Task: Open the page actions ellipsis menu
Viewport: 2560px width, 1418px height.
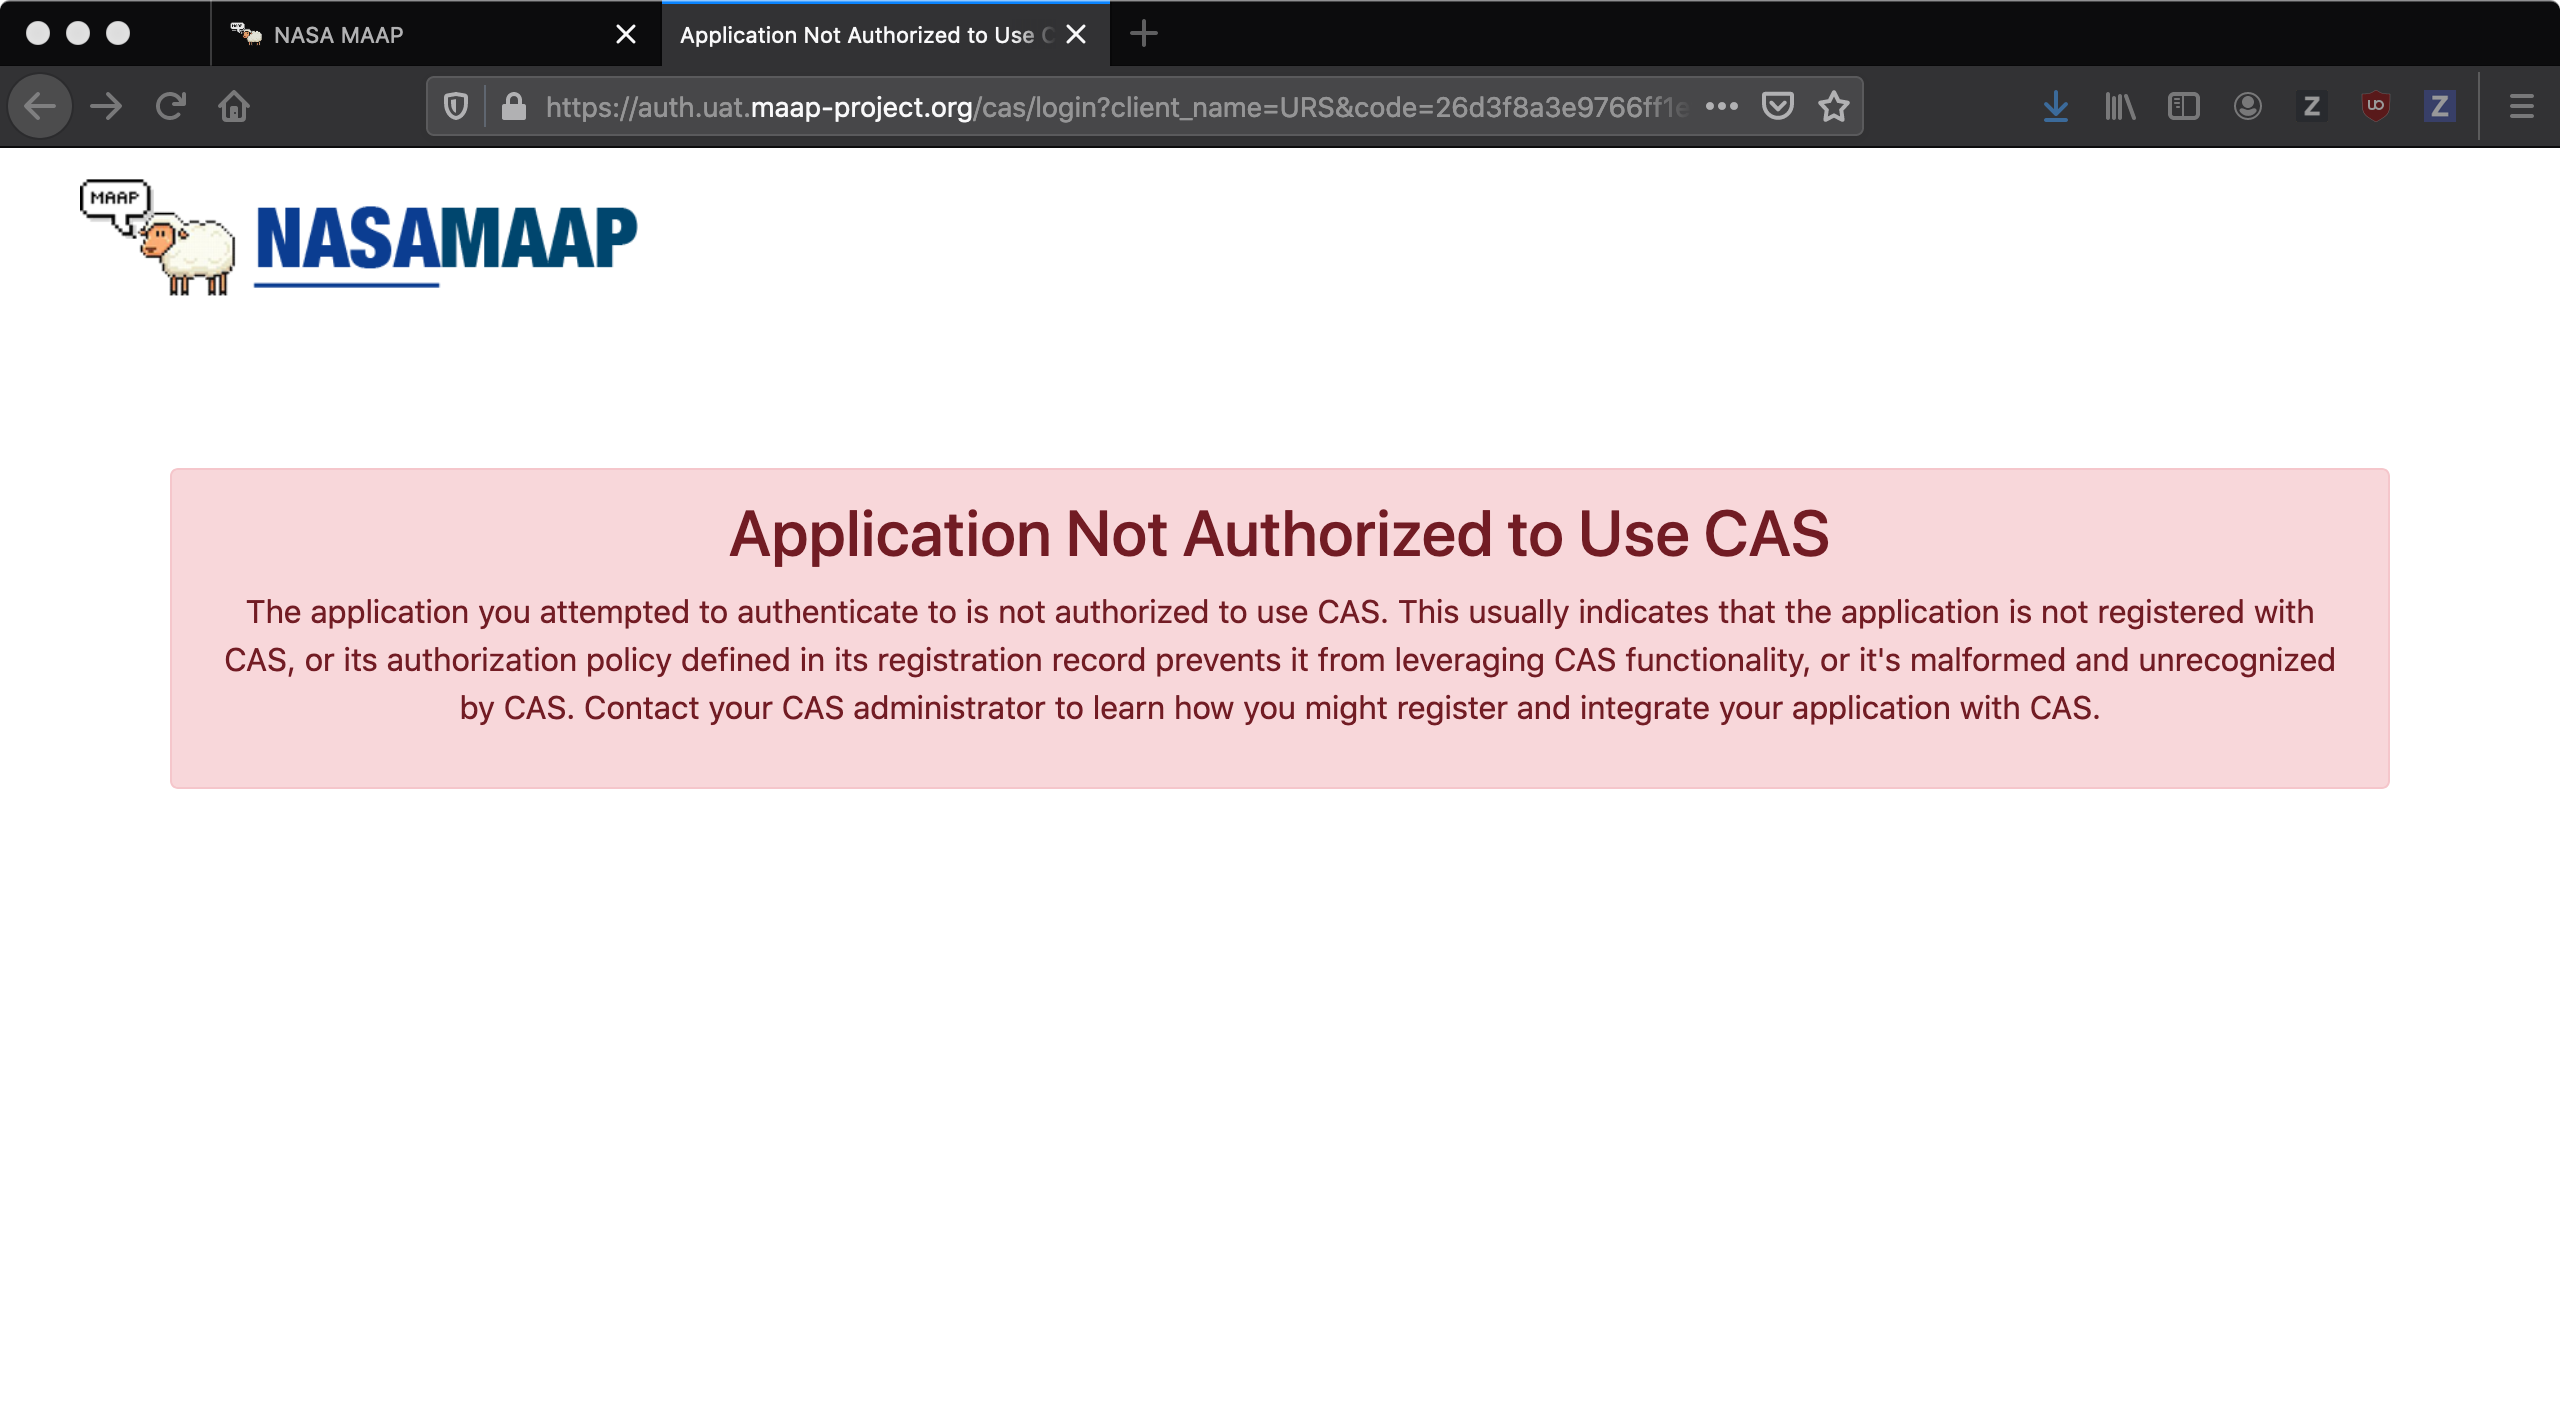Action: click(x=1722, y=106)
